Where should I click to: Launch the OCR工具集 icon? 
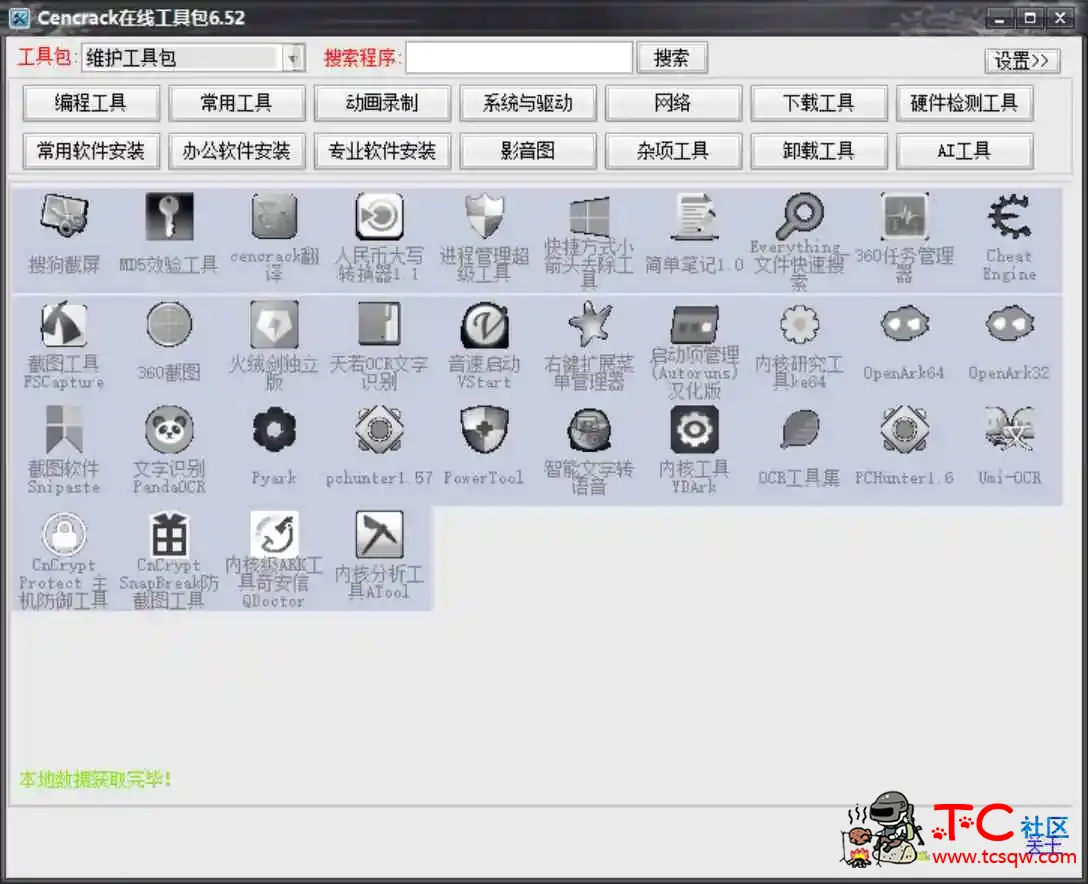pyautogui.click(x=799, y=430)
